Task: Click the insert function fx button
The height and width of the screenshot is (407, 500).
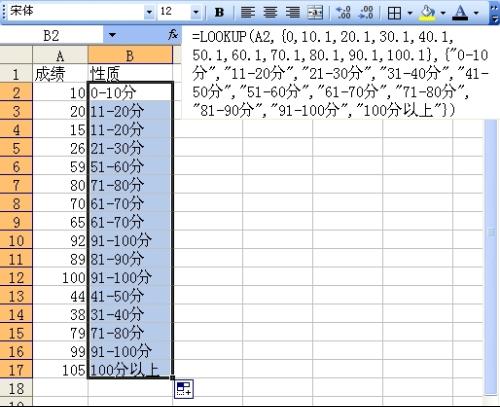Action: pos(173,34)
